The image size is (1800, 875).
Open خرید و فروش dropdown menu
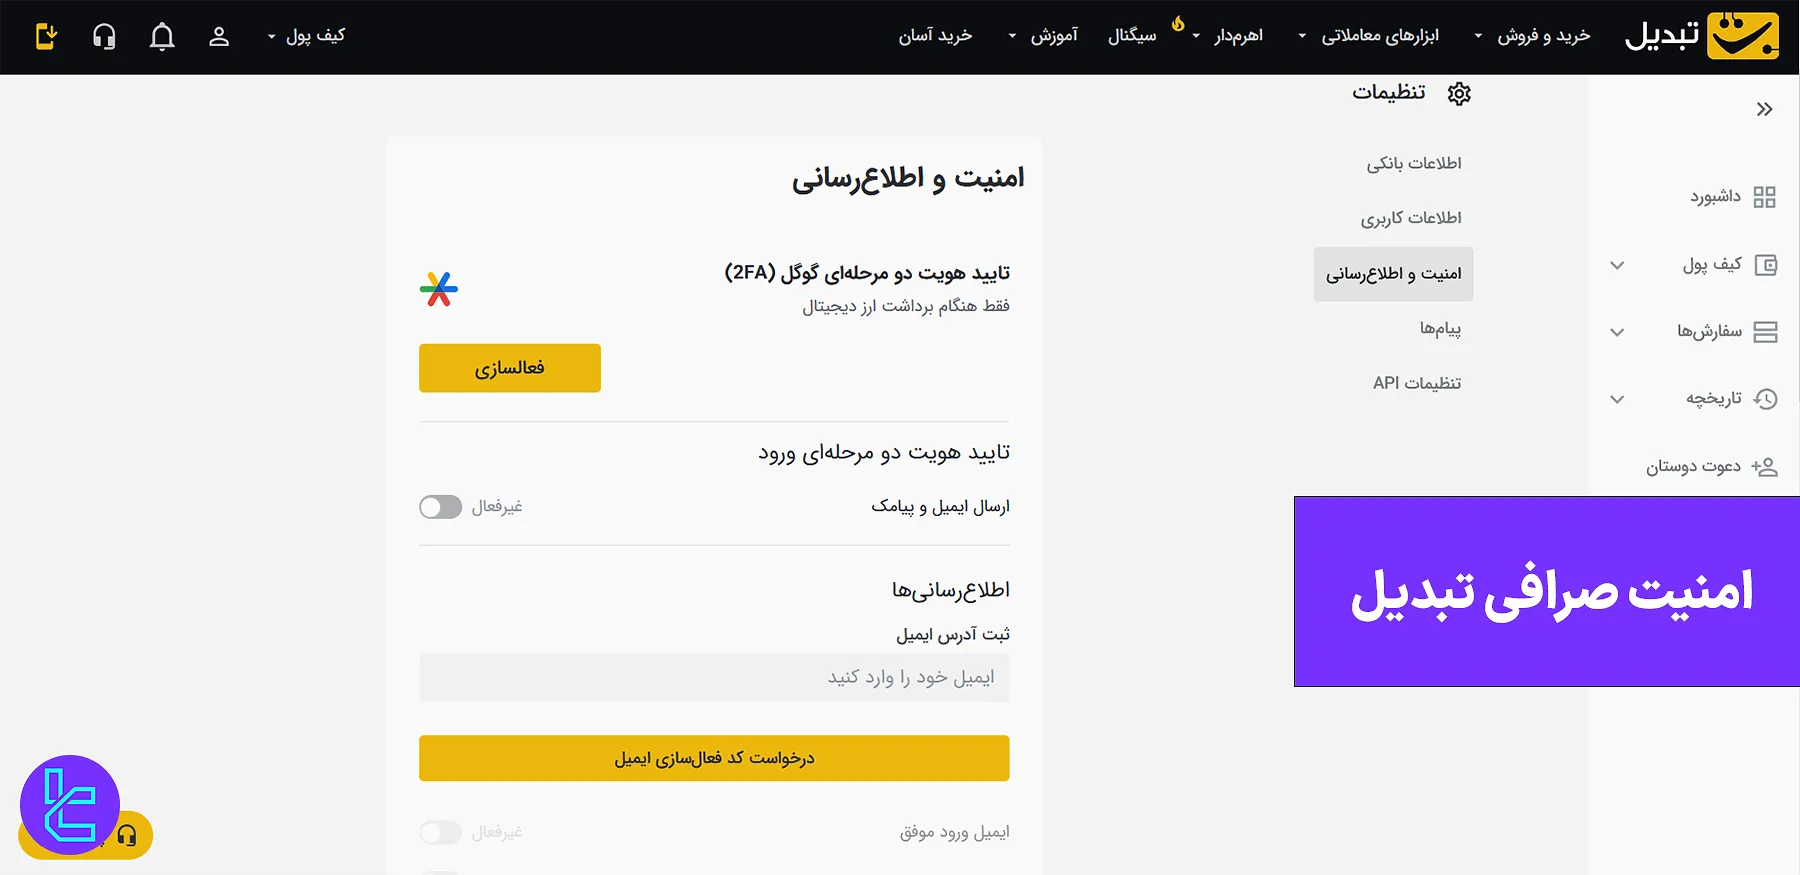(x=1532, y=36)
